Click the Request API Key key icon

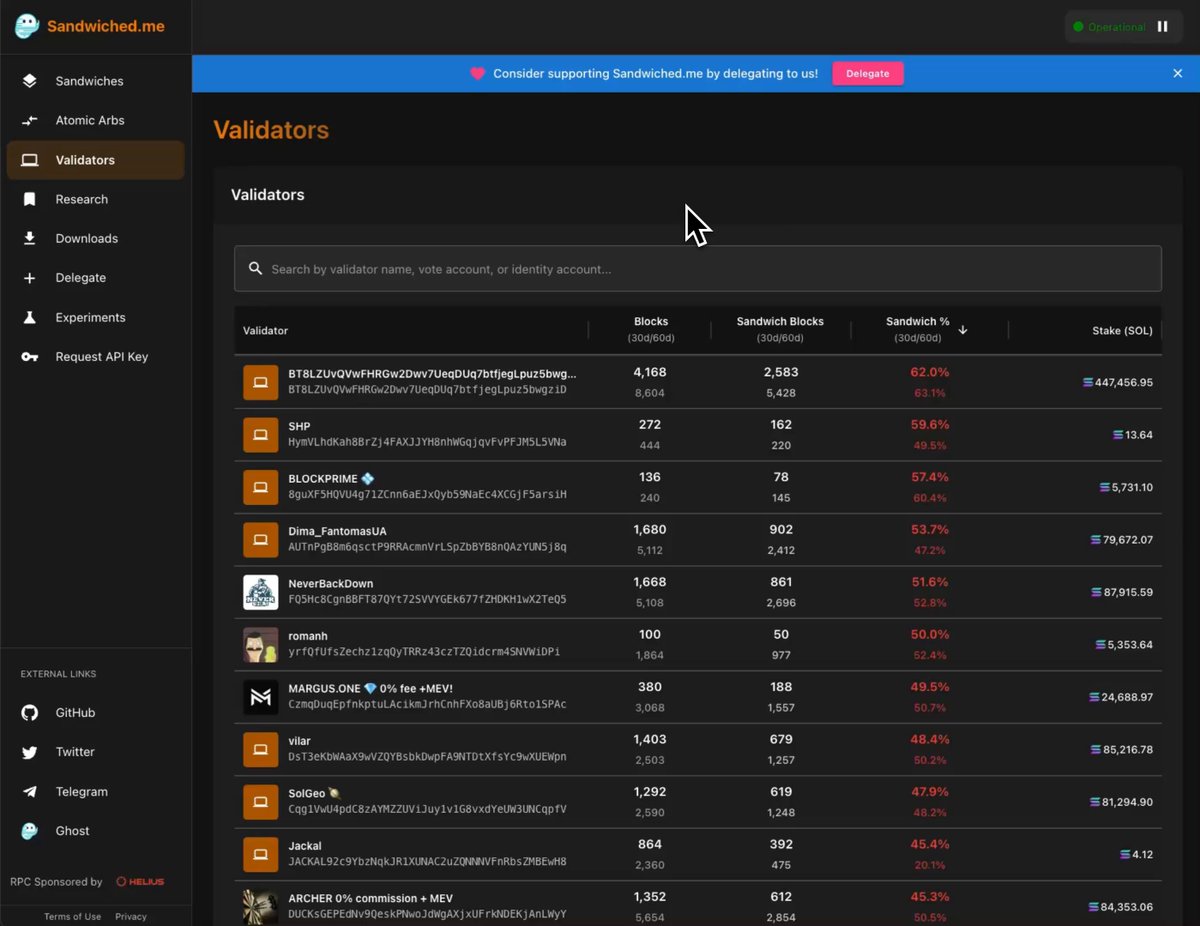(x=30, y=357)
